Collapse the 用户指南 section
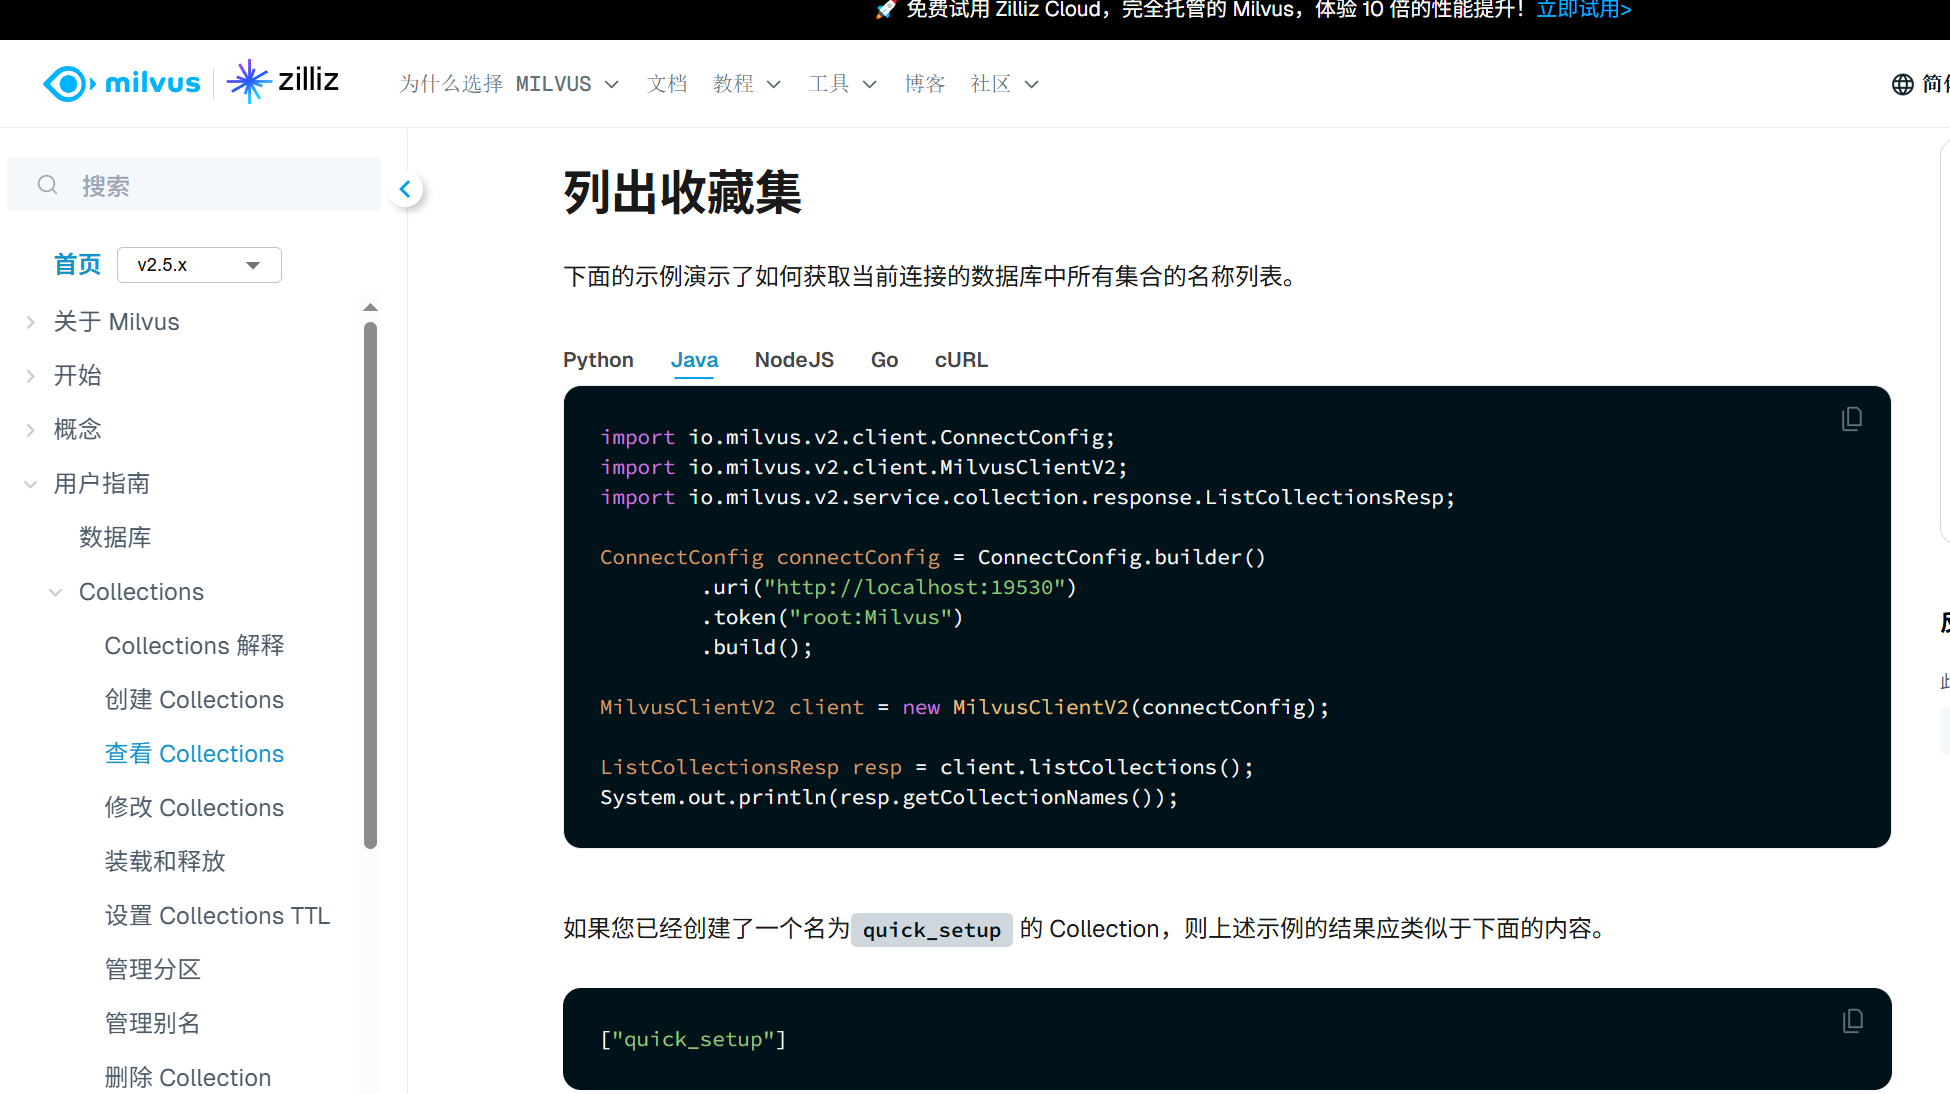The image size is (1950, 1094). [x=31, y=484]
